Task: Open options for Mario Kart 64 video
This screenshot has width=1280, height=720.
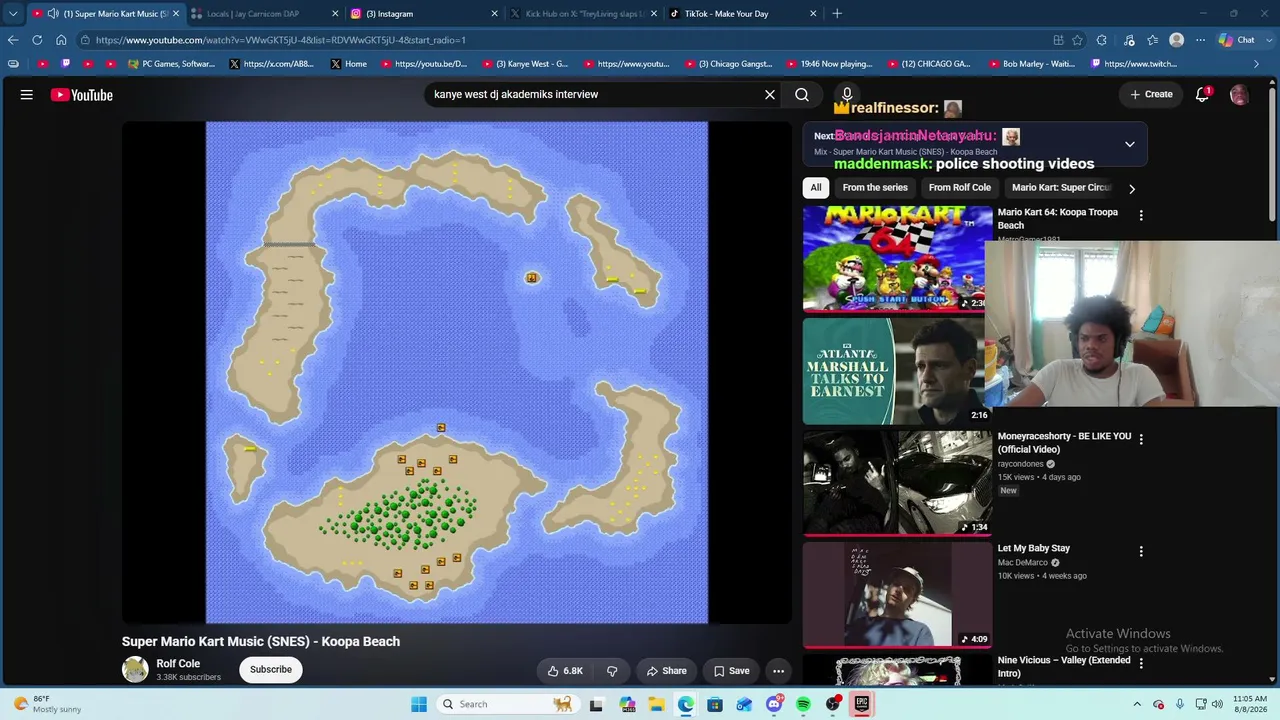Action: coord(1141,215)
